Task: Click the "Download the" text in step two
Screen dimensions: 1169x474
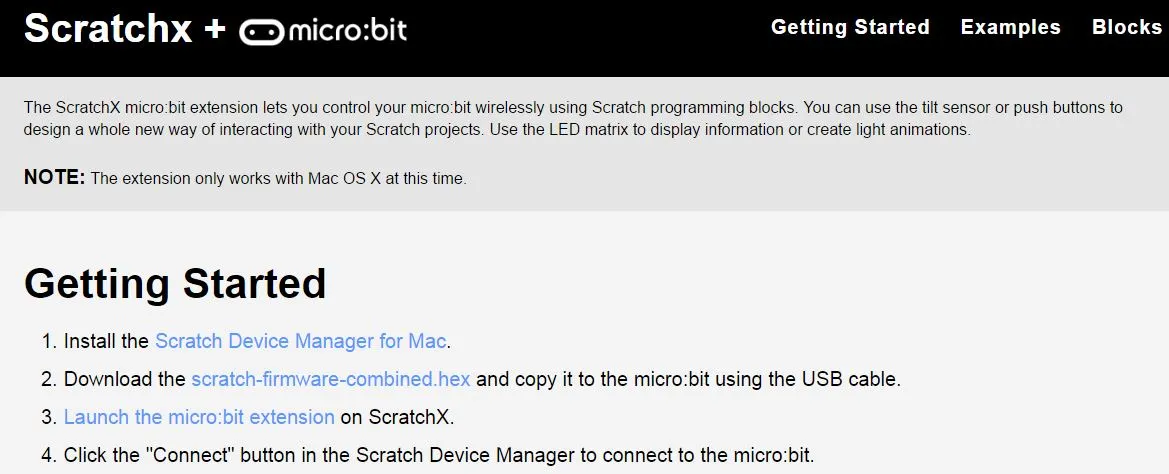Action: (125, 379)
